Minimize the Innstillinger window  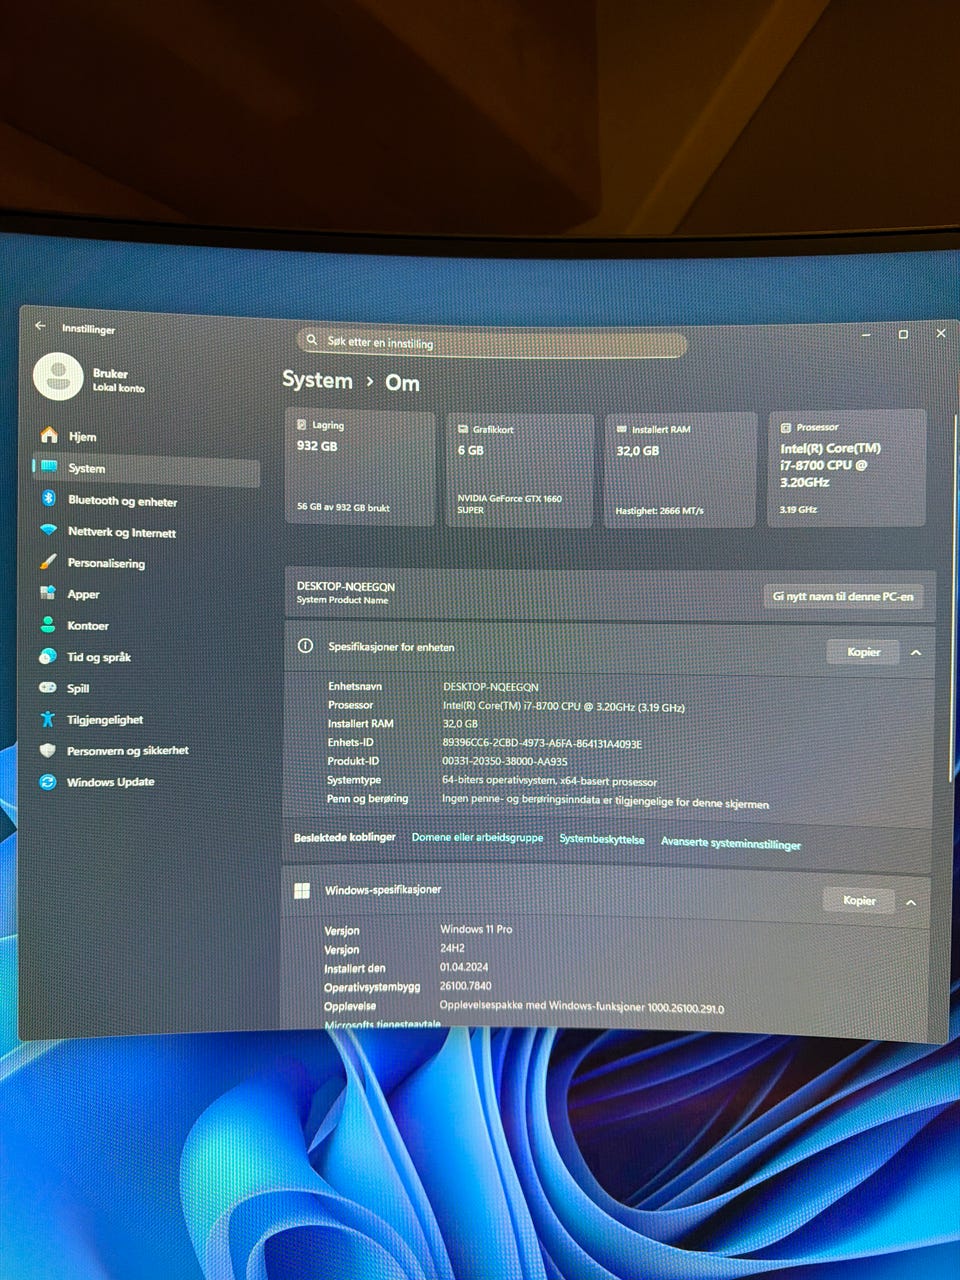[x=866, y=334]
